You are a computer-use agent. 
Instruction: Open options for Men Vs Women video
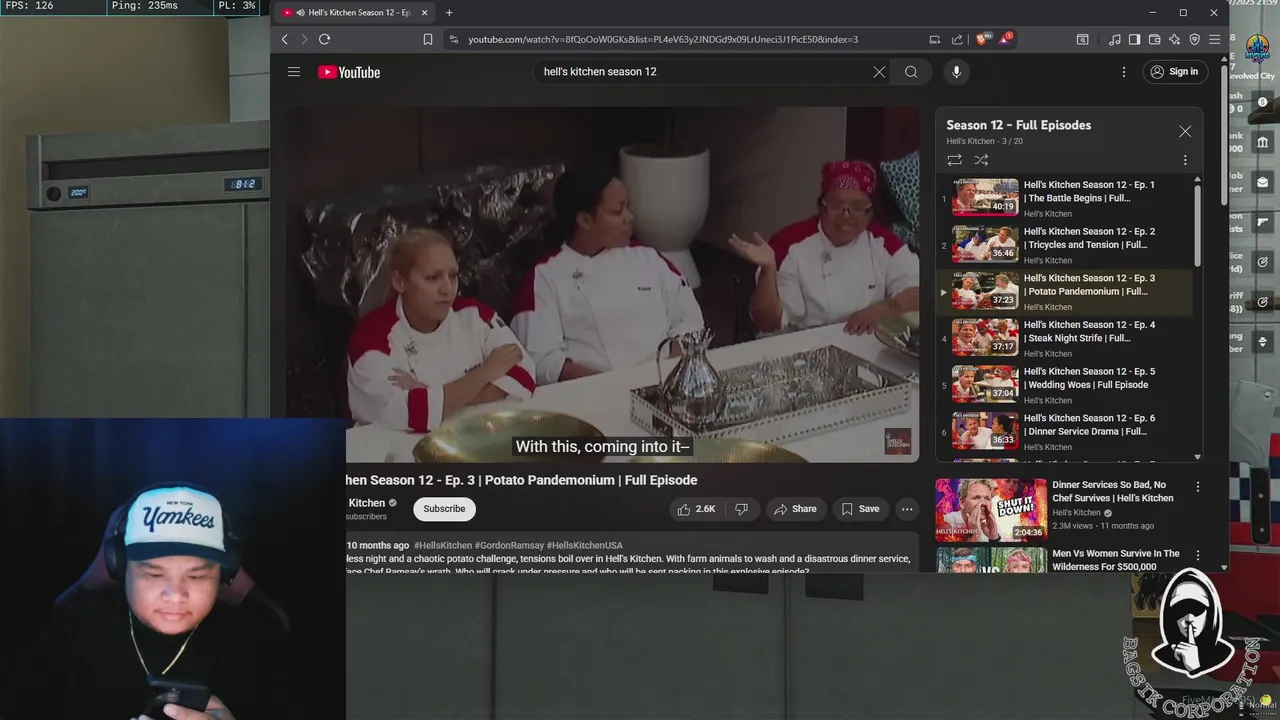pyautogui.click(x=1197, y=555)
